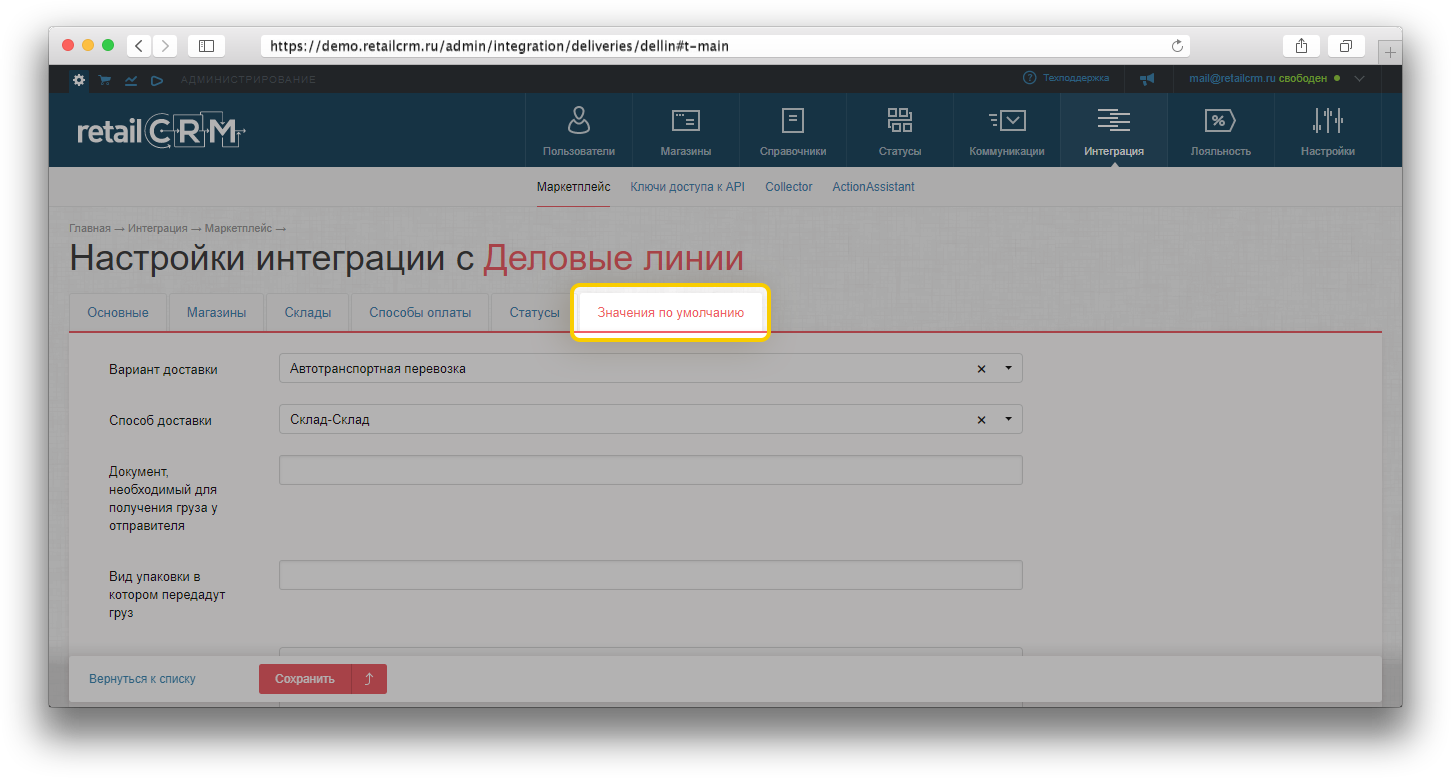Open the Статусы section icon
This screenshot has width=1451, height=778.
(900, 120)
